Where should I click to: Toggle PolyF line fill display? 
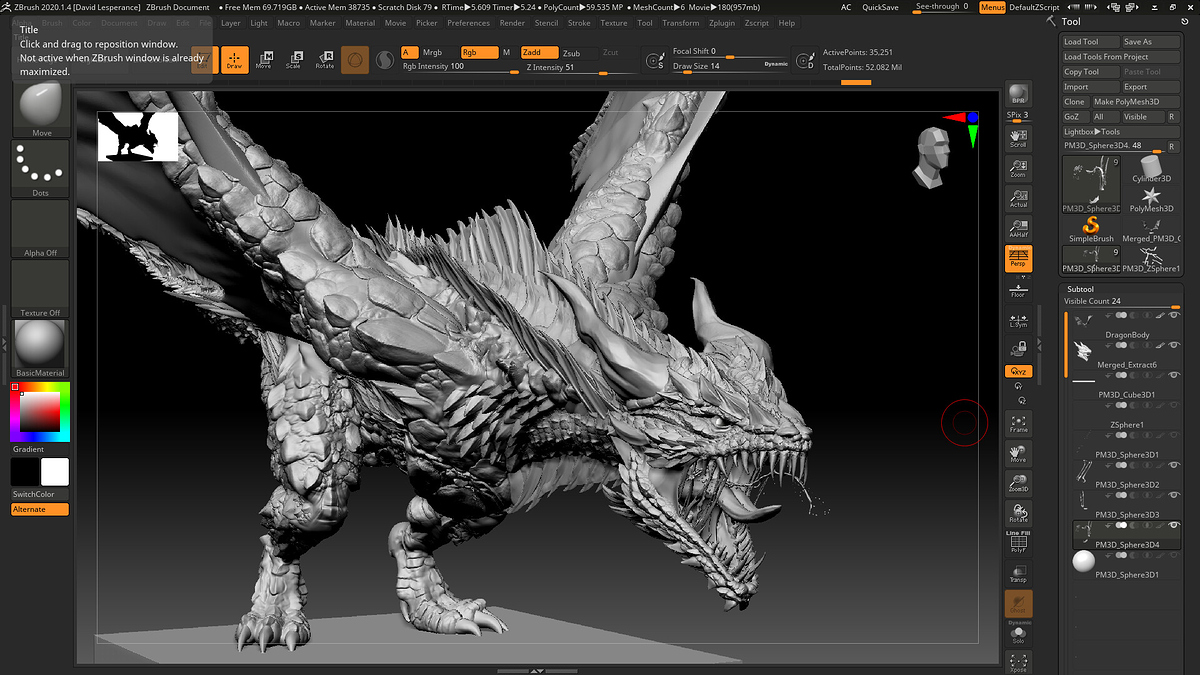[x=1018, y=543]
